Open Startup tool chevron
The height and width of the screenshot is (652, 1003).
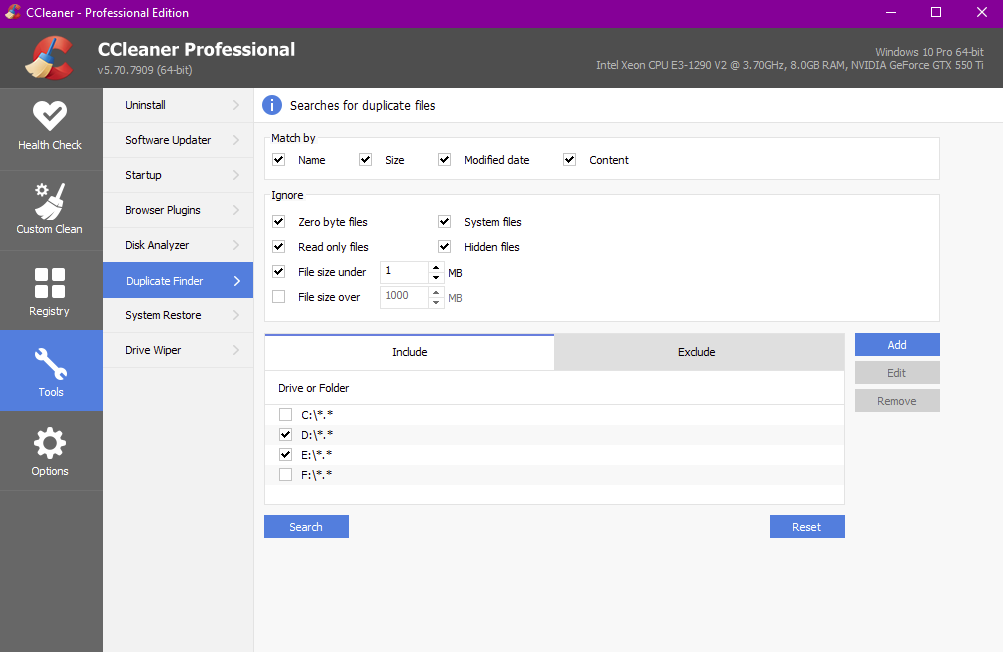[x=236, y=175]
